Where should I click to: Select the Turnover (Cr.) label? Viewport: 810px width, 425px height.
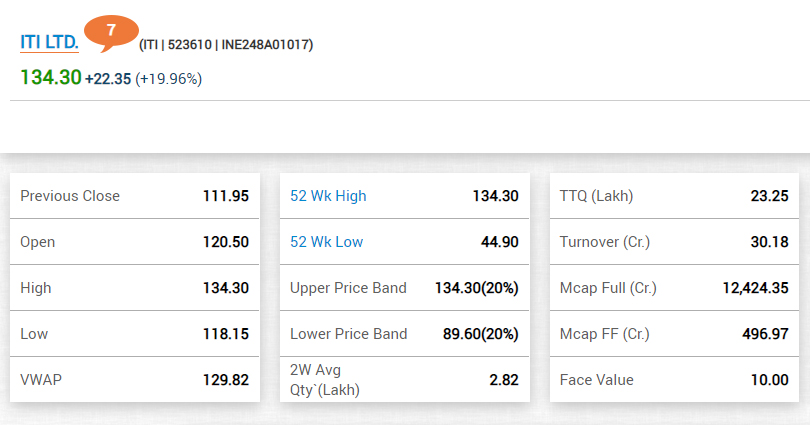(604, 242)
